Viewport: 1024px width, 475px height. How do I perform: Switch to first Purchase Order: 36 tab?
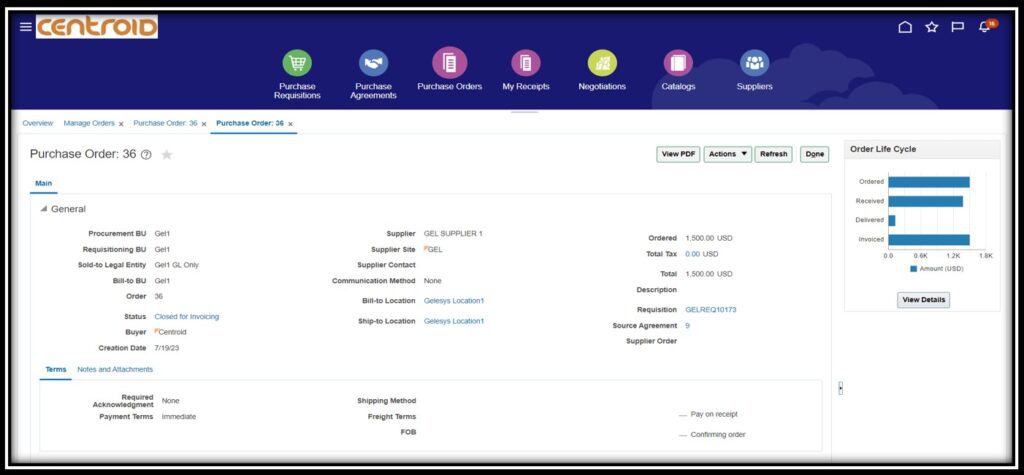(x=165, y=123)
